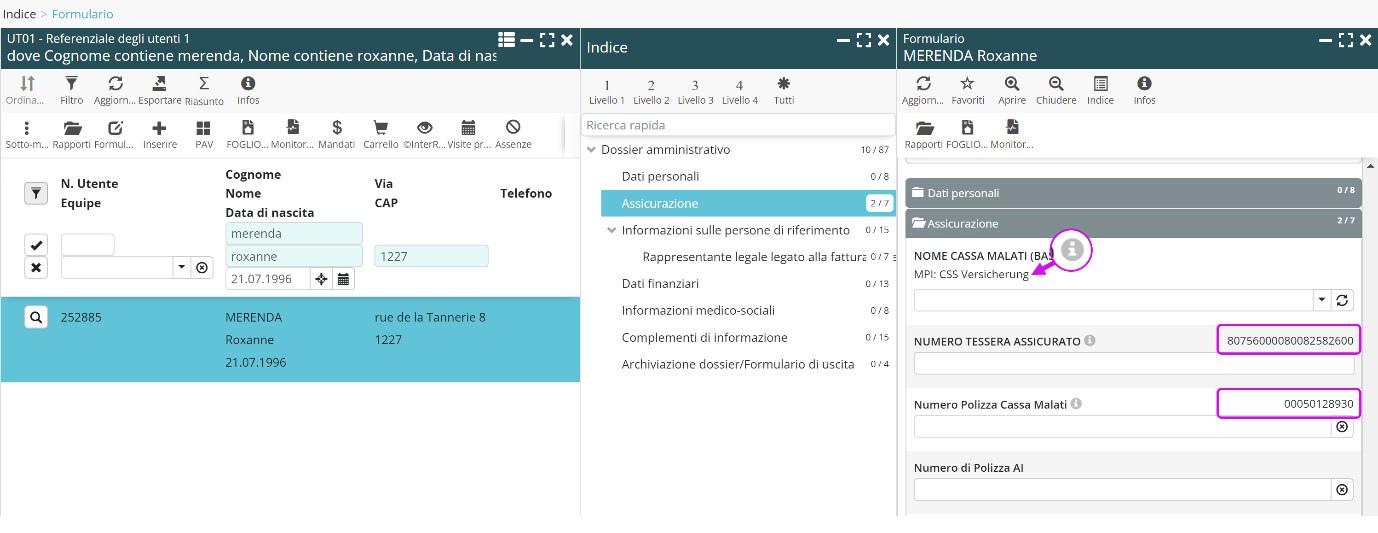This screenshot has width=1378, height=533.
Task: Toggle the filter funnel button beside N. Utente
Action: pos(36,194)
